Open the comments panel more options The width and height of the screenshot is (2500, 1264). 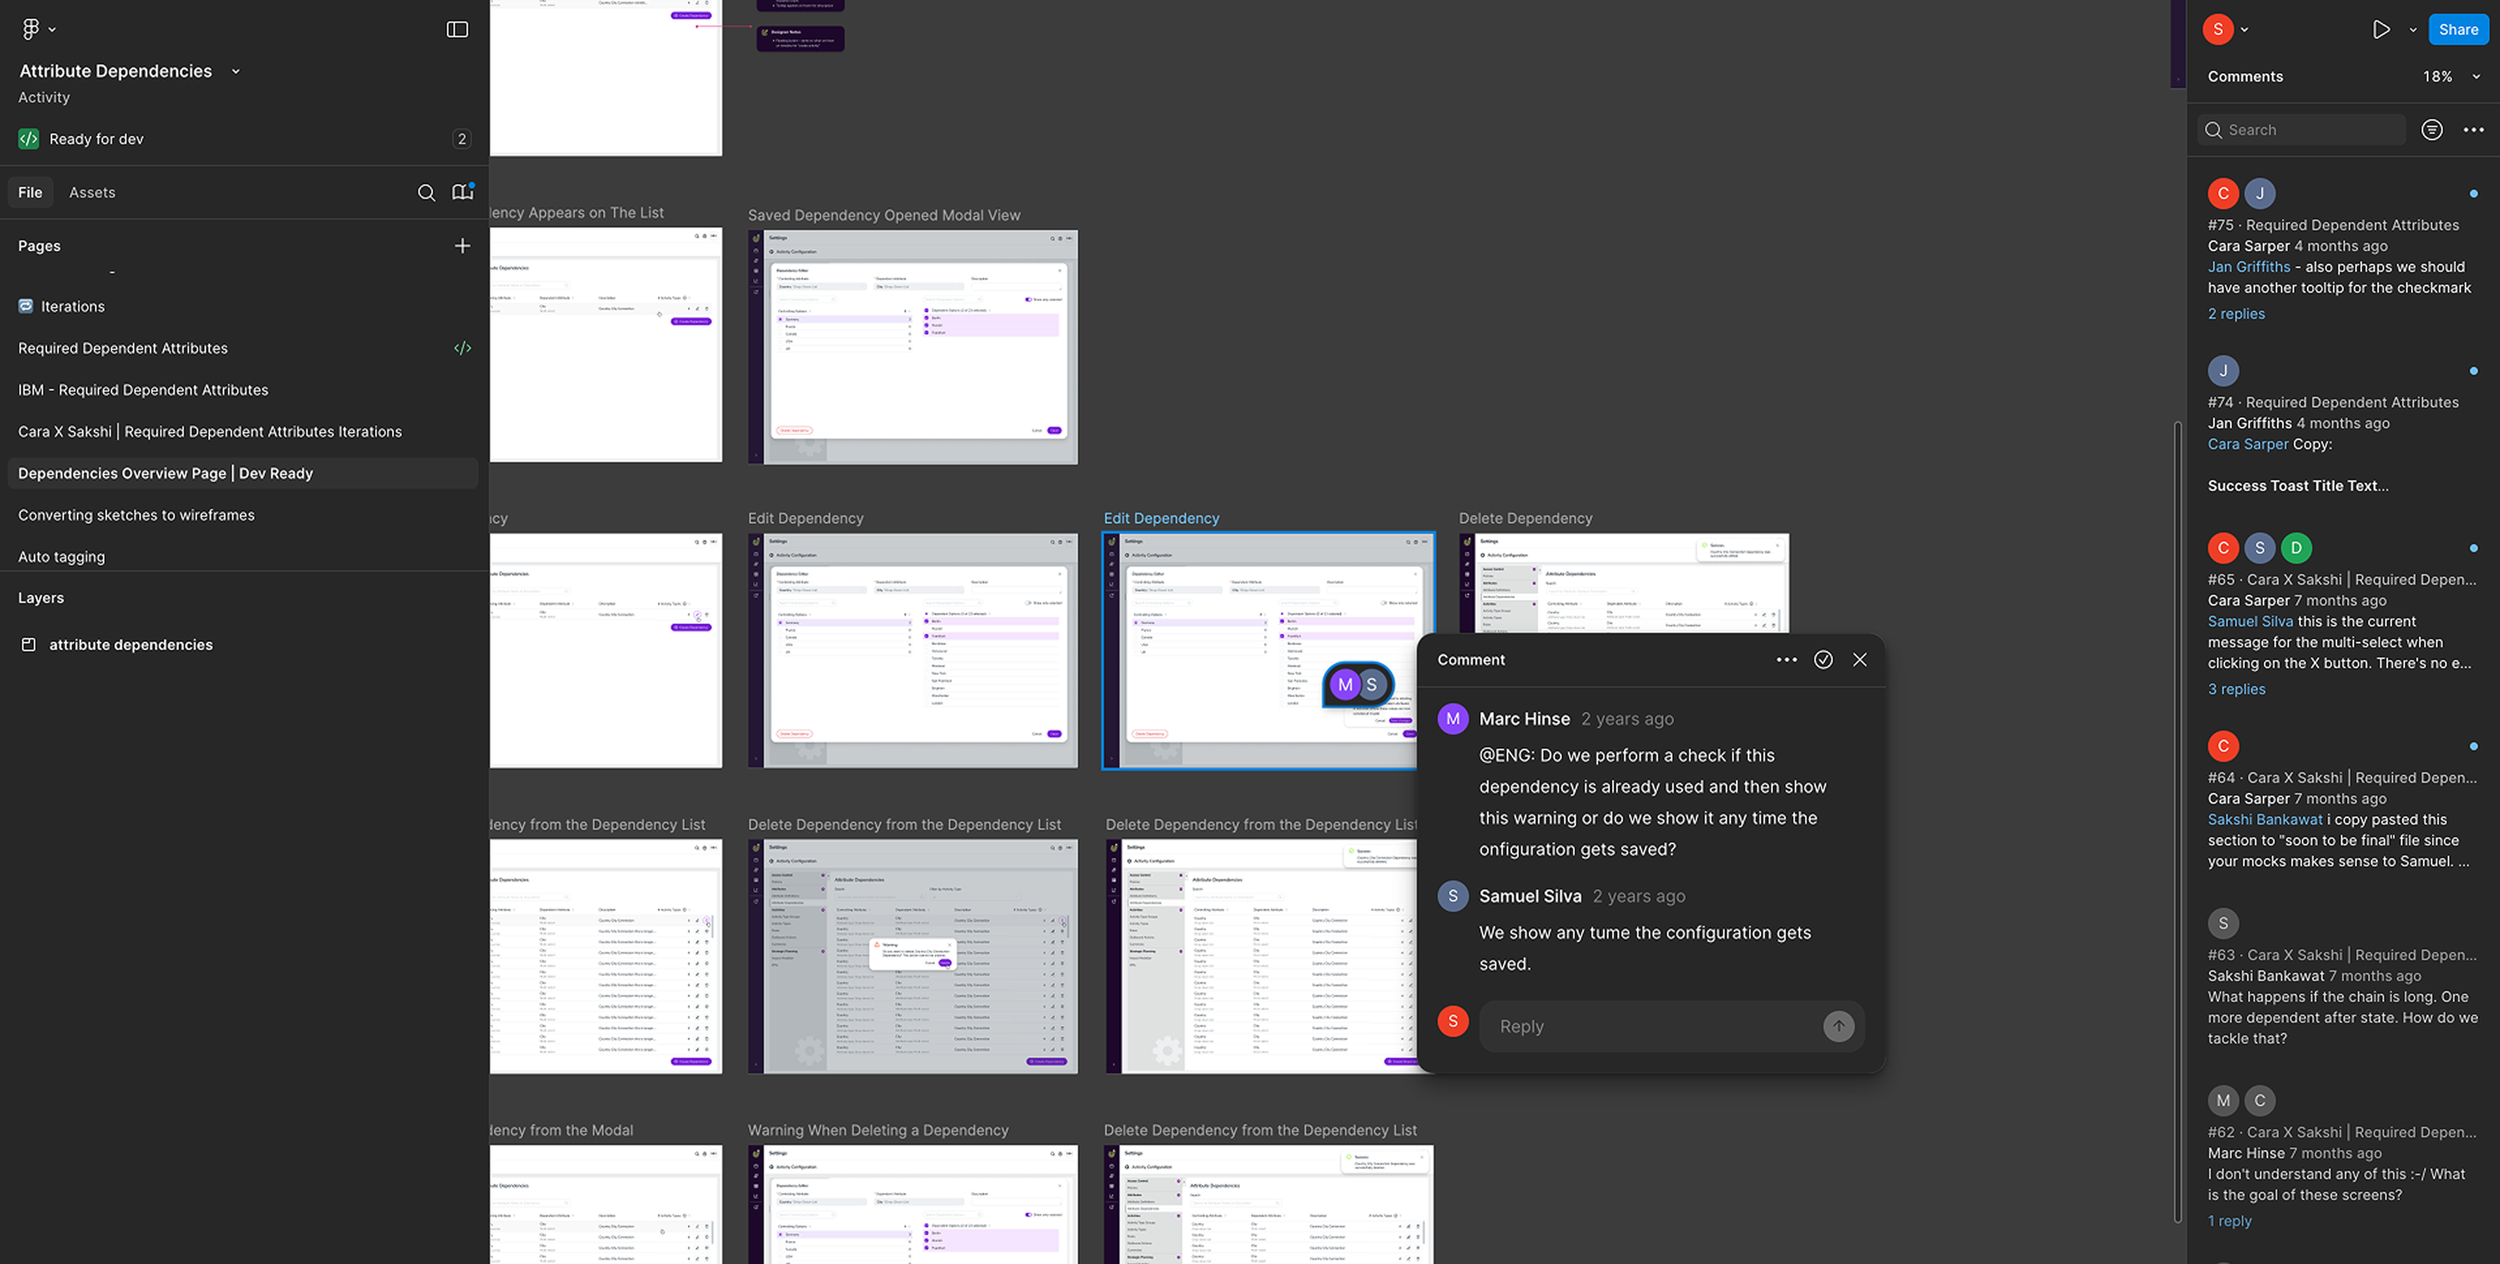(x=2474, y=130)
